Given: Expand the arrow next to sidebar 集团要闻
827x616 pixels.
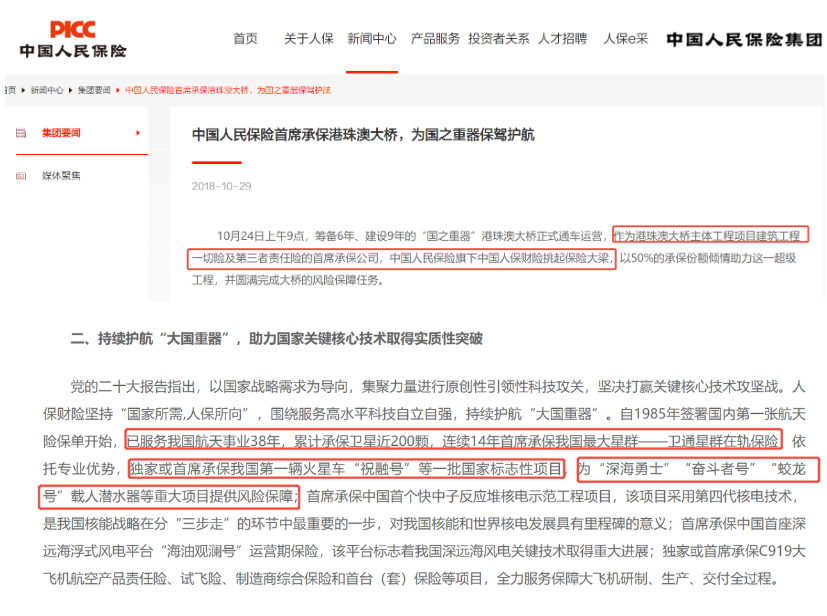Looking at the screenshot, I should click(138, 133).
